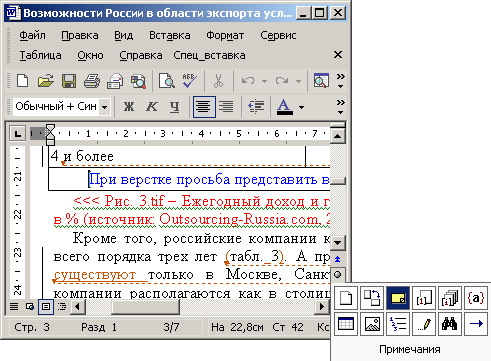Image resolution: width=491 pixels, height=361 pixels.
Task: Run spelling and grammar check icon
Action: [189, 81]
